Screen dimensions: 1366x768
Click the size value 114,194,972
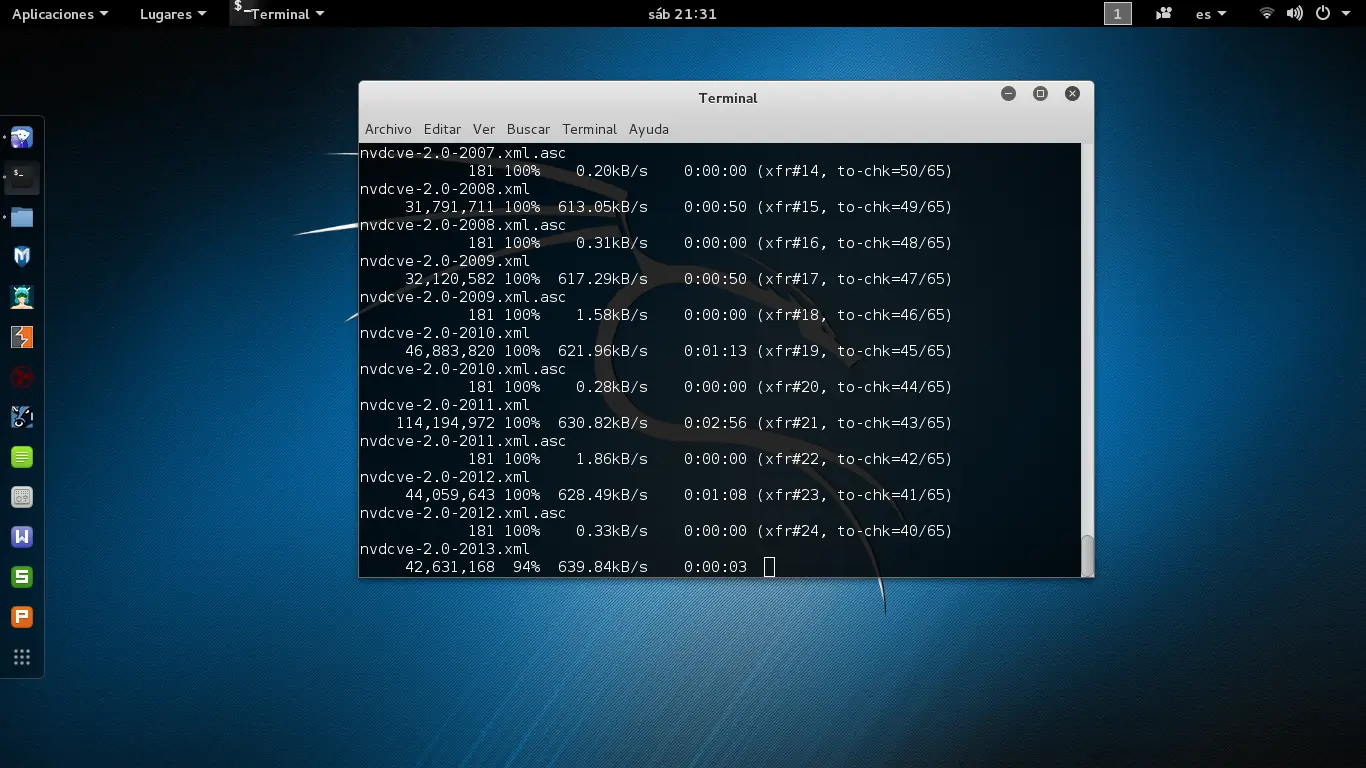pos(446,423)
